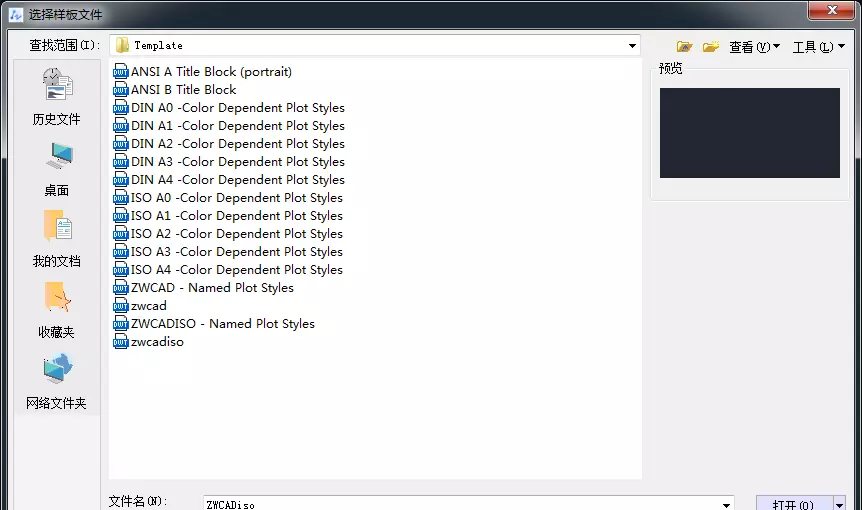Select "ANSI A Title Block (portrait)" name
Screen dimensions: 862x510
pos(211,71)
